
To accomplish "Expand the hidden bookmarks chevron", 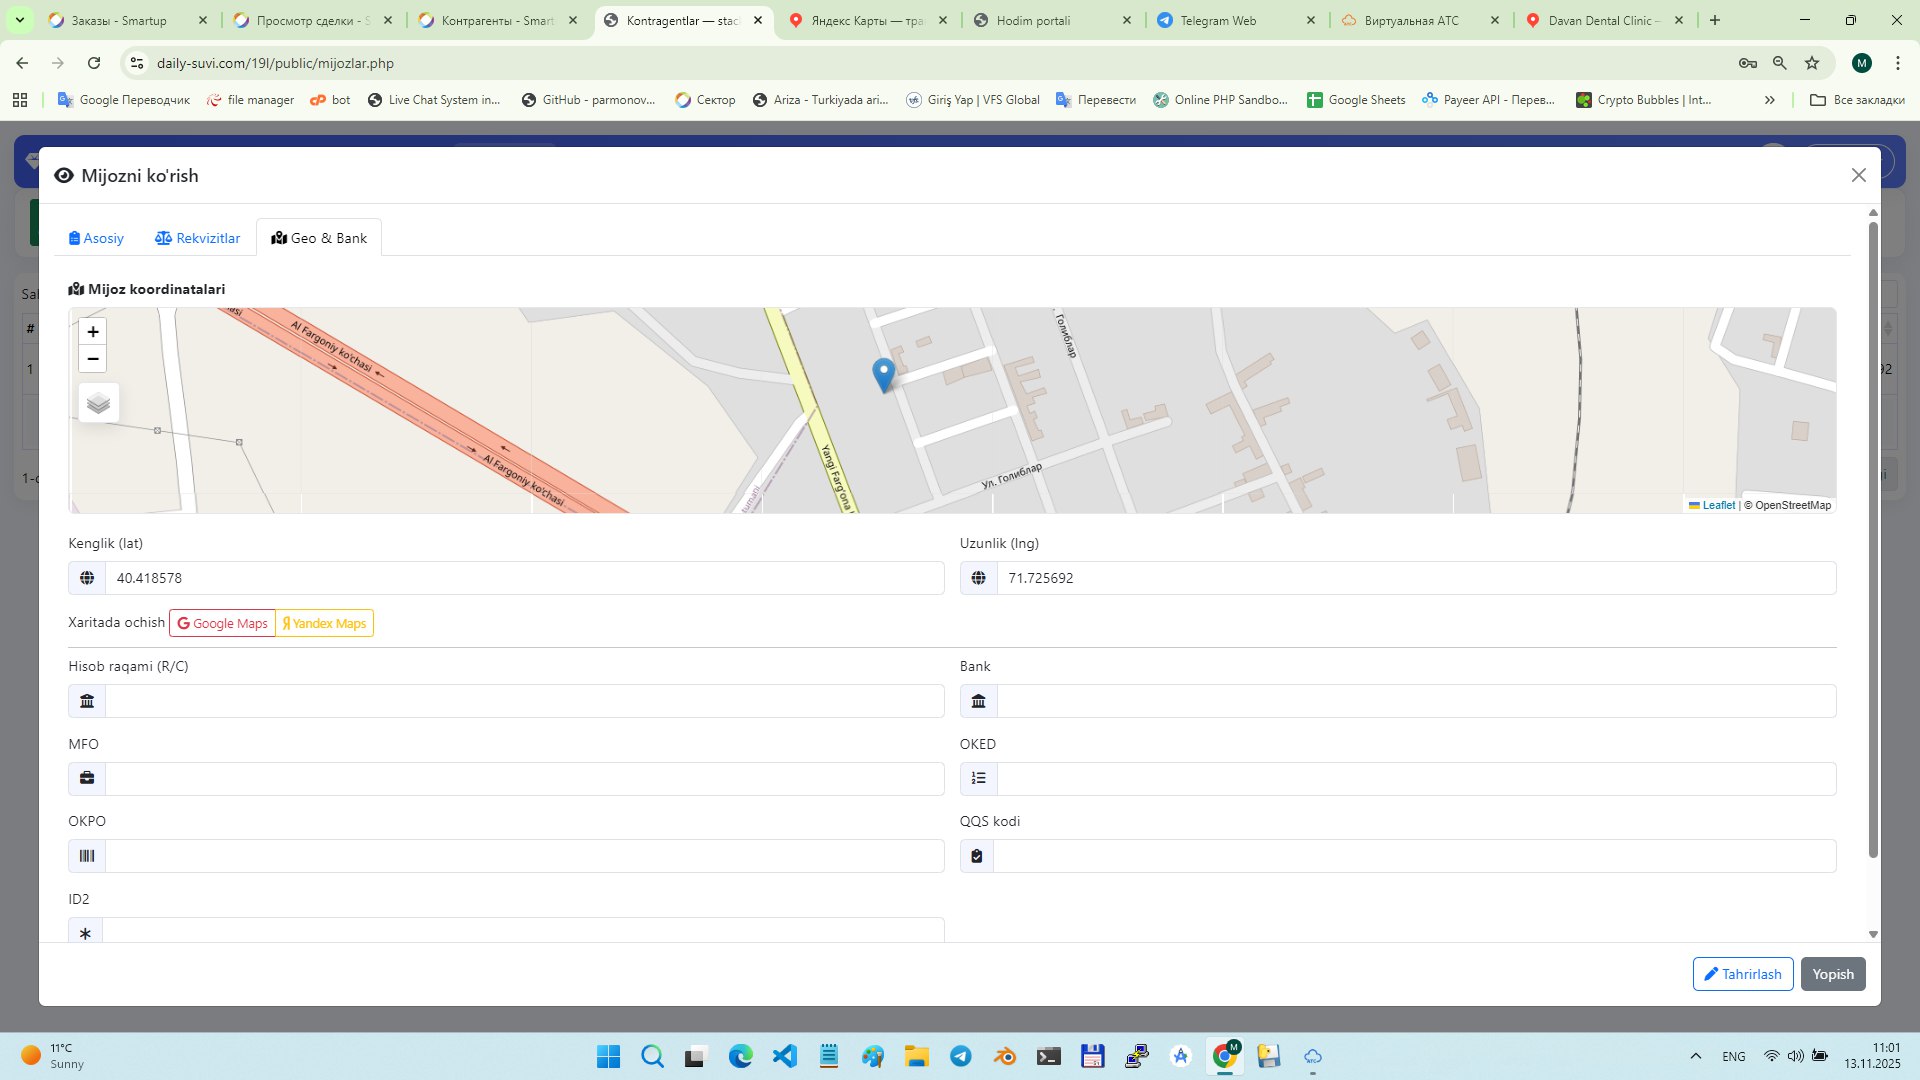I will coord(1769,100).
